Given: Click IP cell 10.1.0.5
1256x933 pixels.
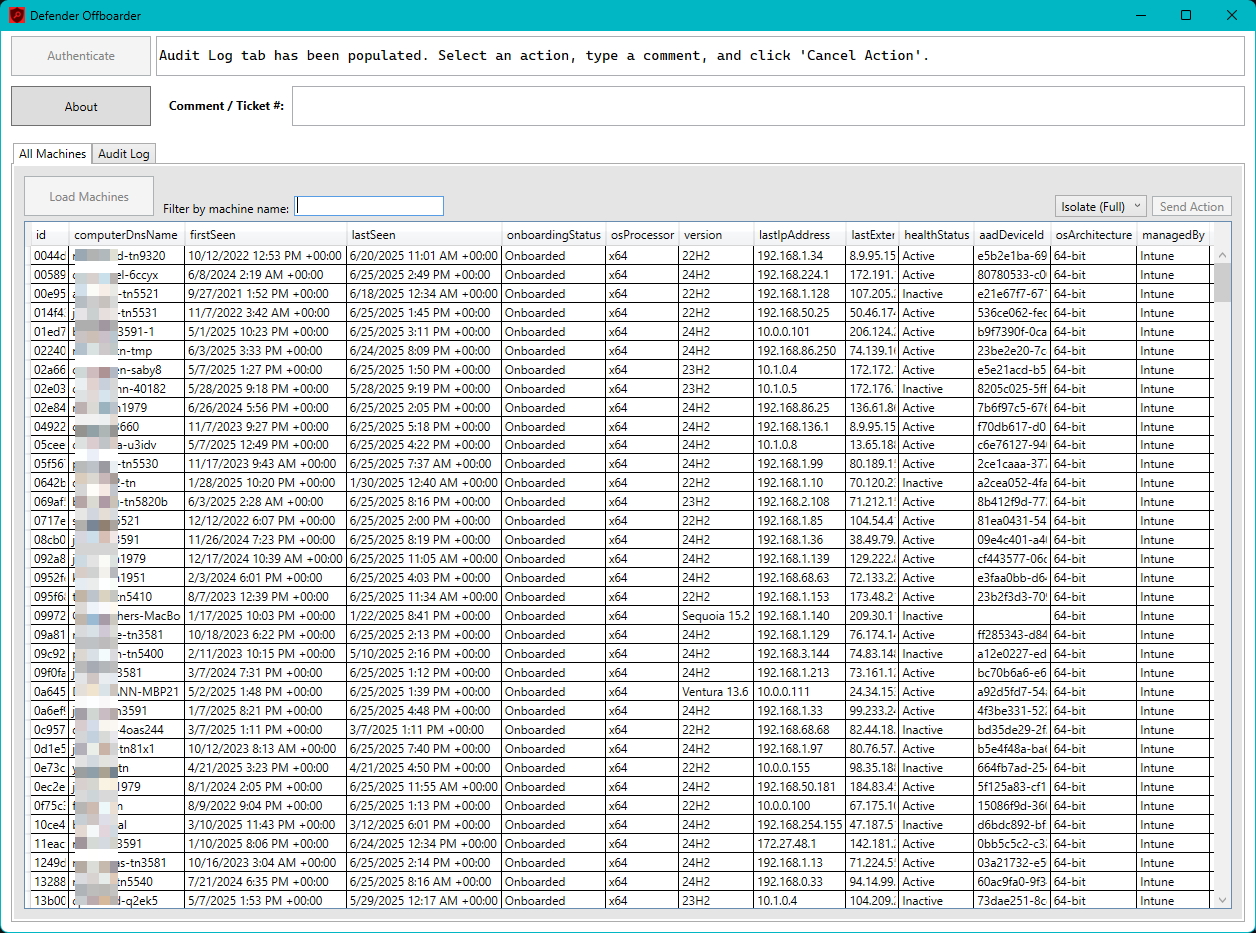Looking at the screenshot, I should coord(800,389).
